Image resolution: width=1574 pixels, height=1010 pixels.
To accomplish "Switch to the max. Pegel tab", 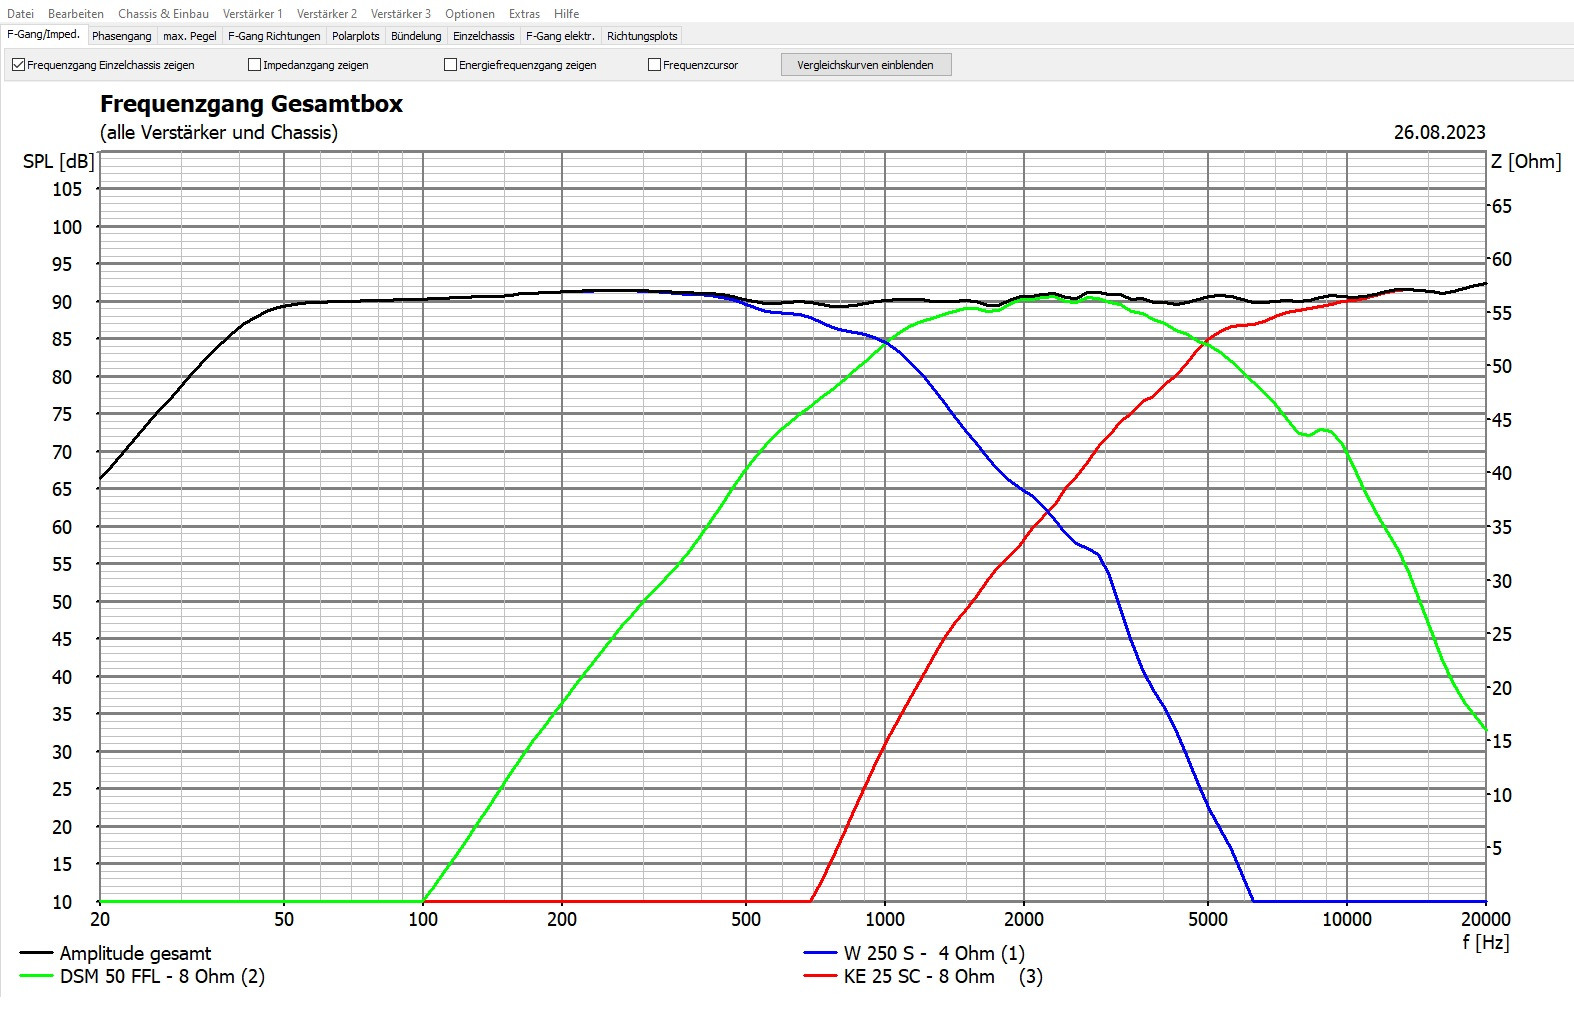I will tap(190, 36).
